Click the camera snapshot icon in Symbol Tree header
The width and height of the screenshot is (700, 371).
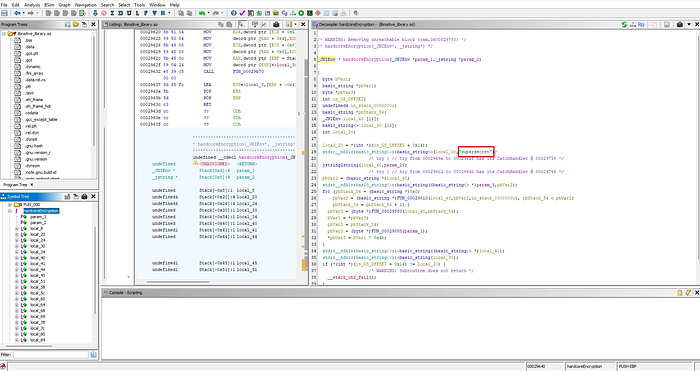click(84, 196)
